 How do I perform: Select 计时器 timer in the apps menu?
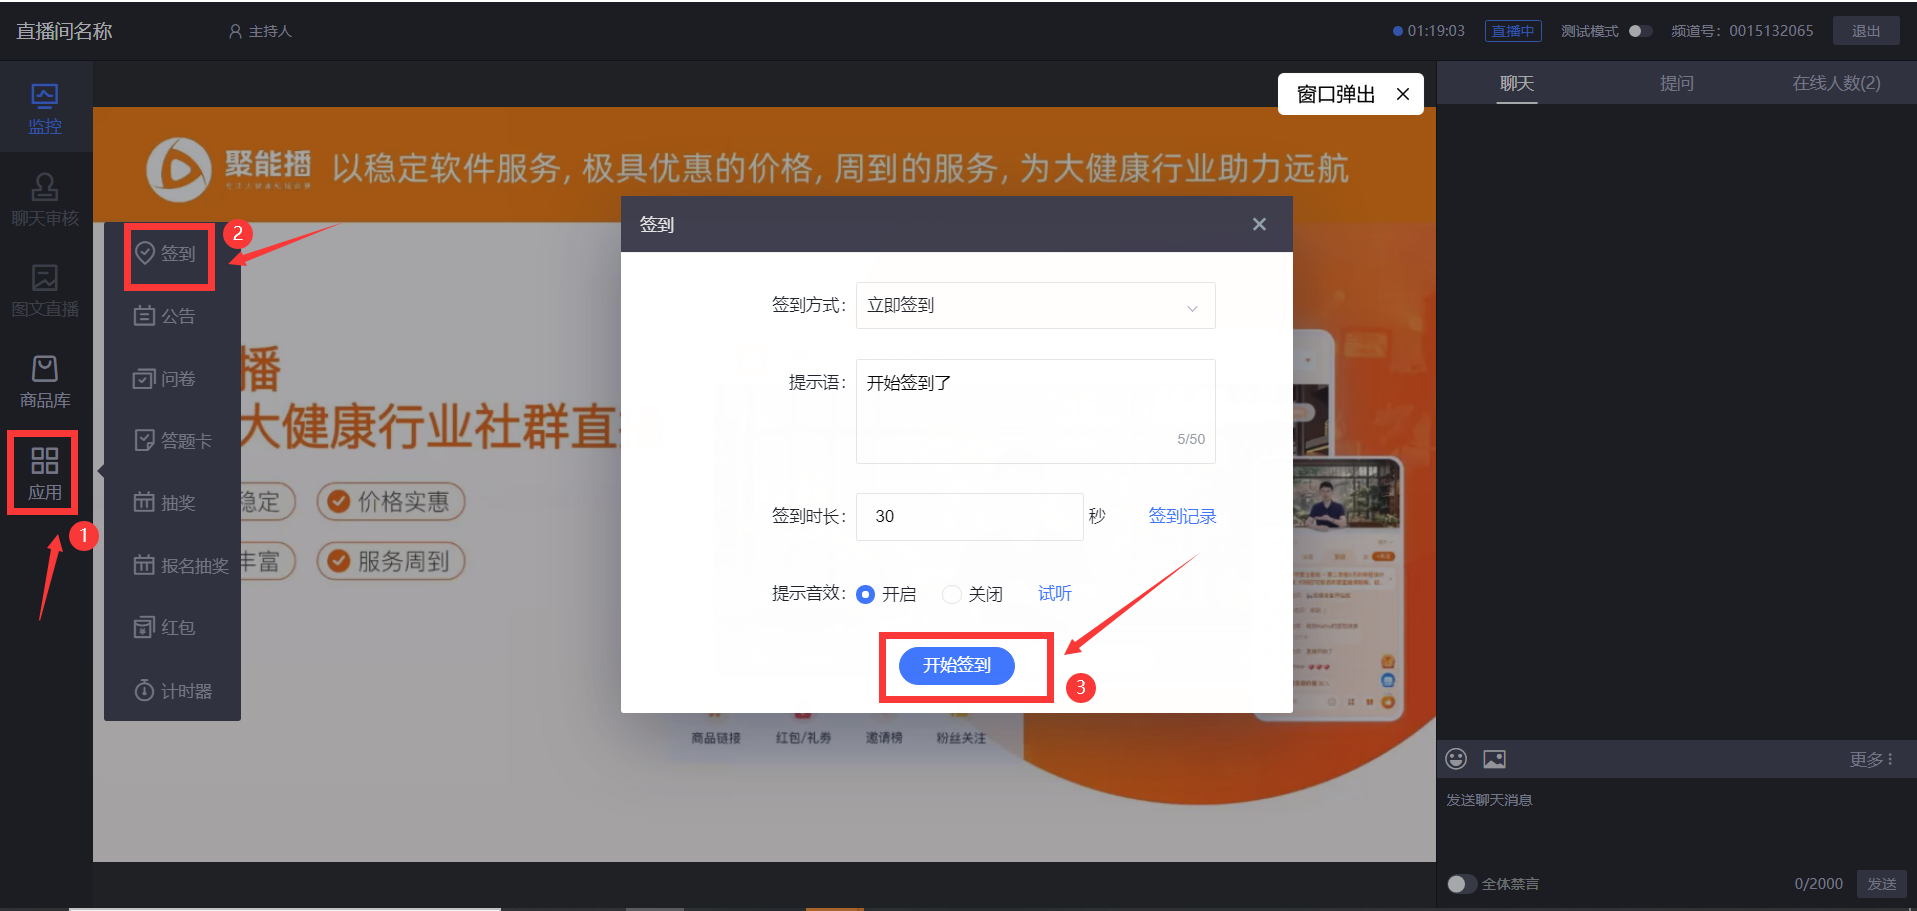pos(173,691)
